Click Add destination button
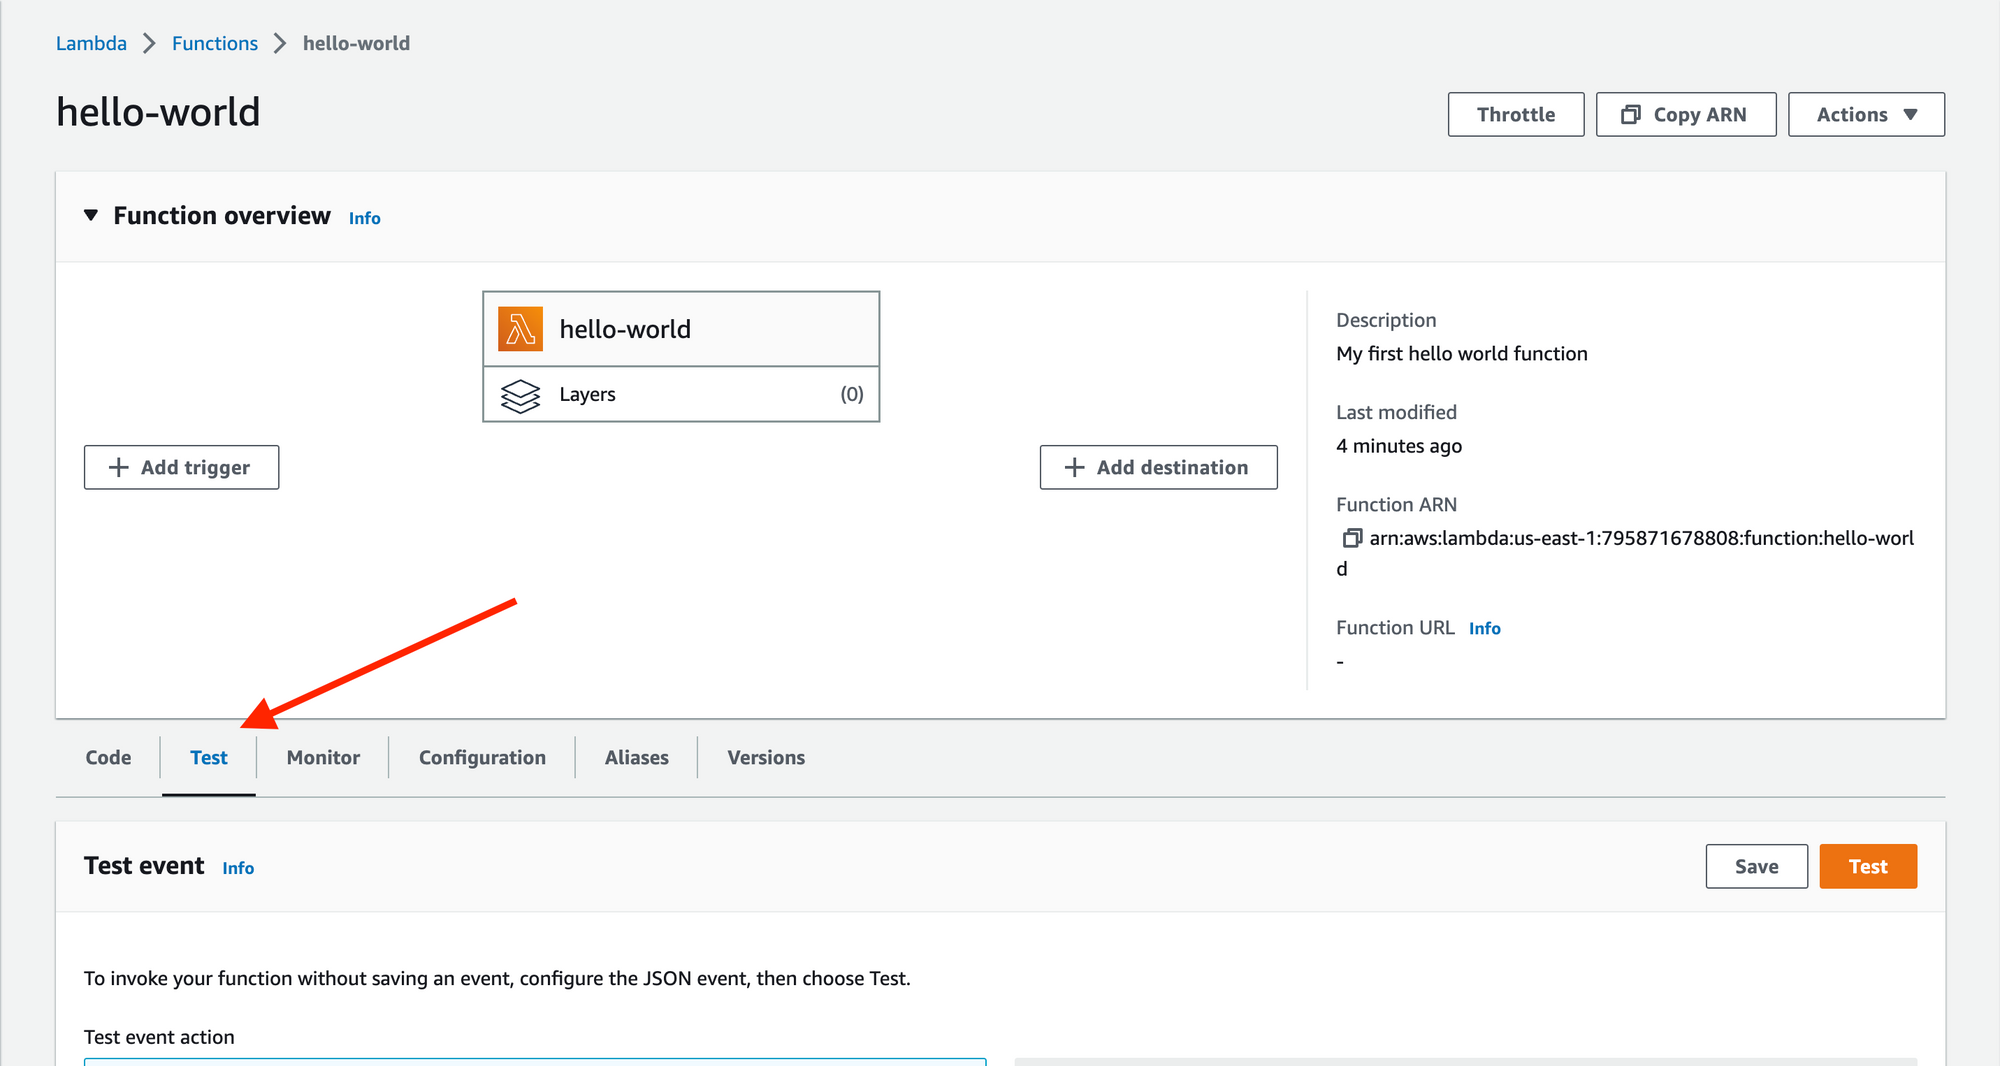 pyautogui.click(x=1158, y=467)
